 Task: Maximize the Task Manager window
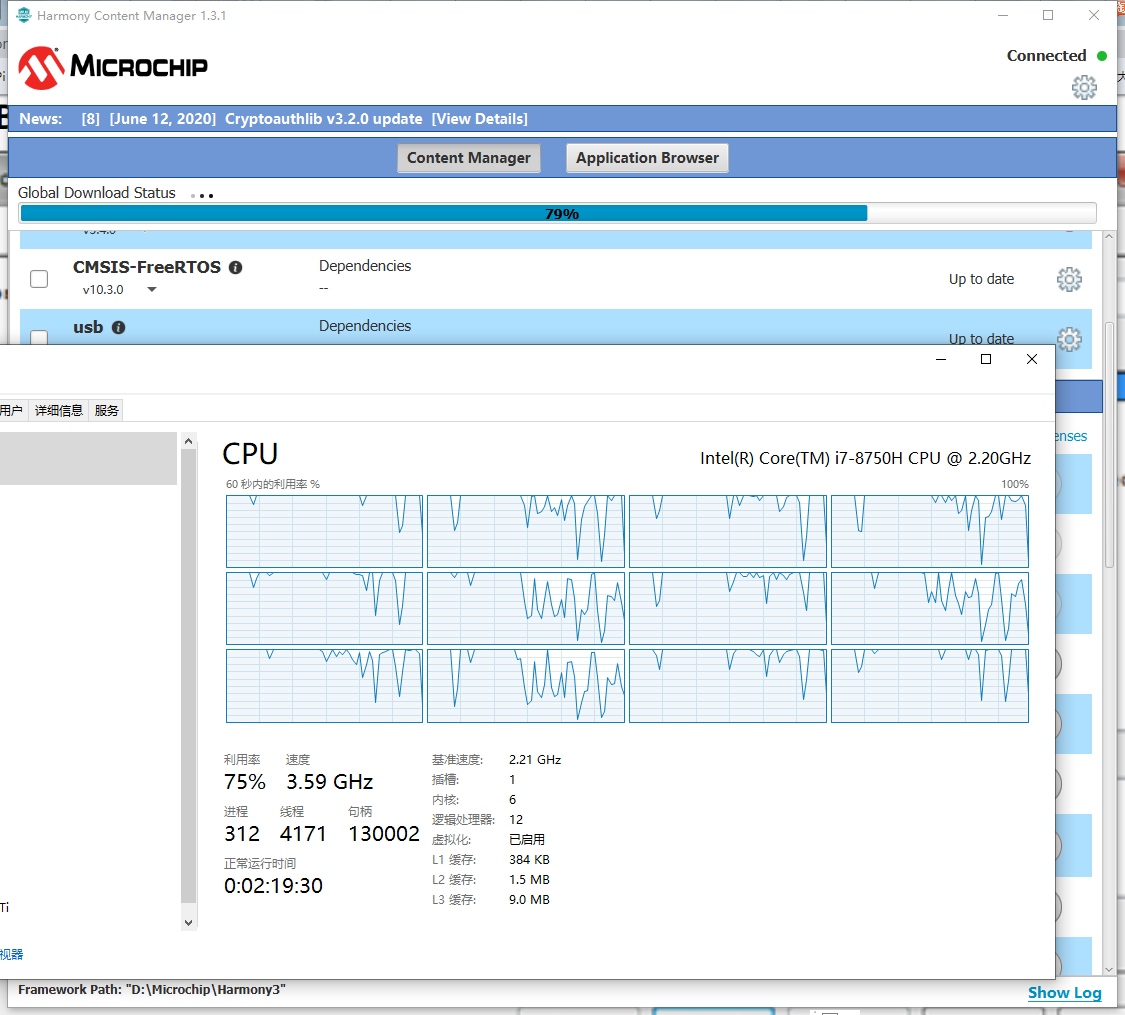pos(986,359)
